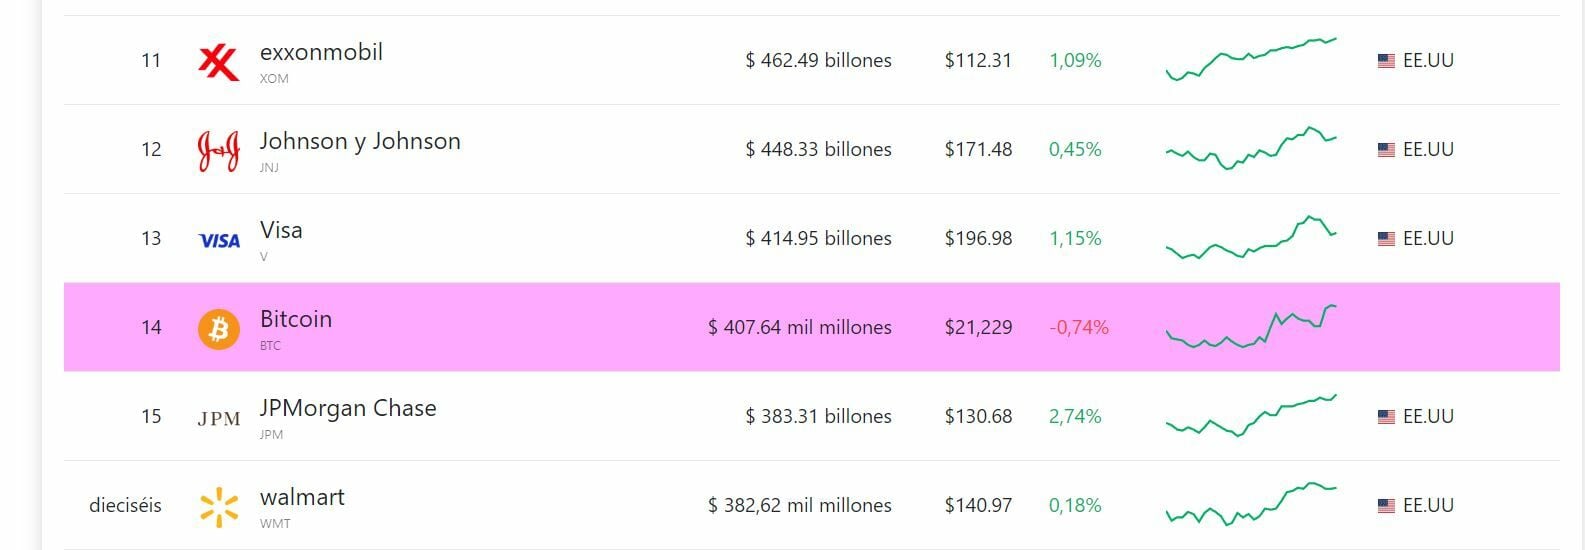Screen dimensions: 1585x550
Task: Click the orange Bitcoin logo icon
Action: click(x=219, y=329)
